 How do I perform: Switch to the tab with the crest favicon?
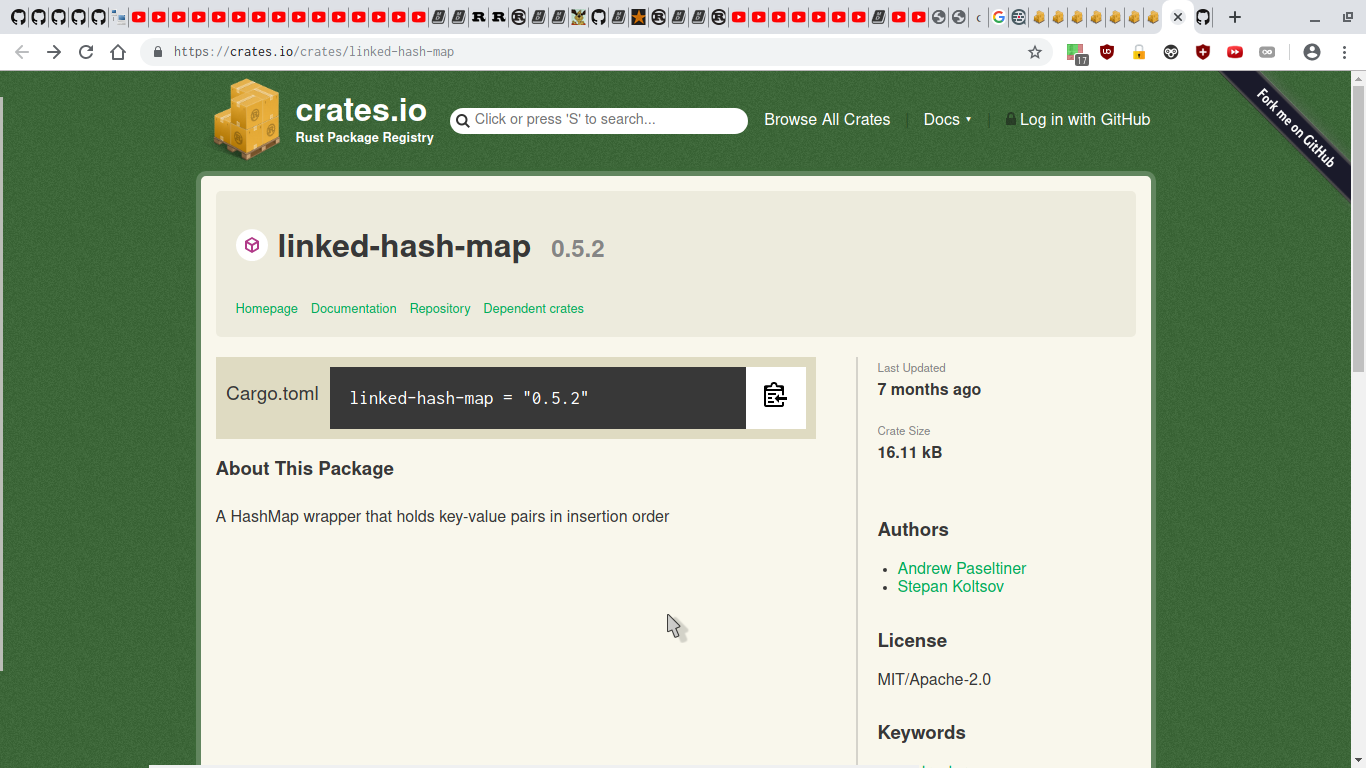tap(578, 17)
